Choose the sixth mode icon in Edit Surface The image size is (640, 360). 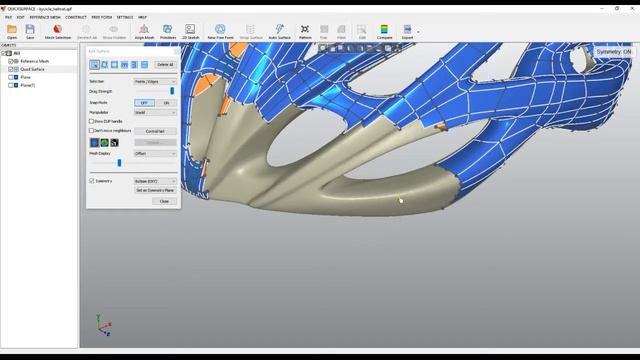(144, 64)
